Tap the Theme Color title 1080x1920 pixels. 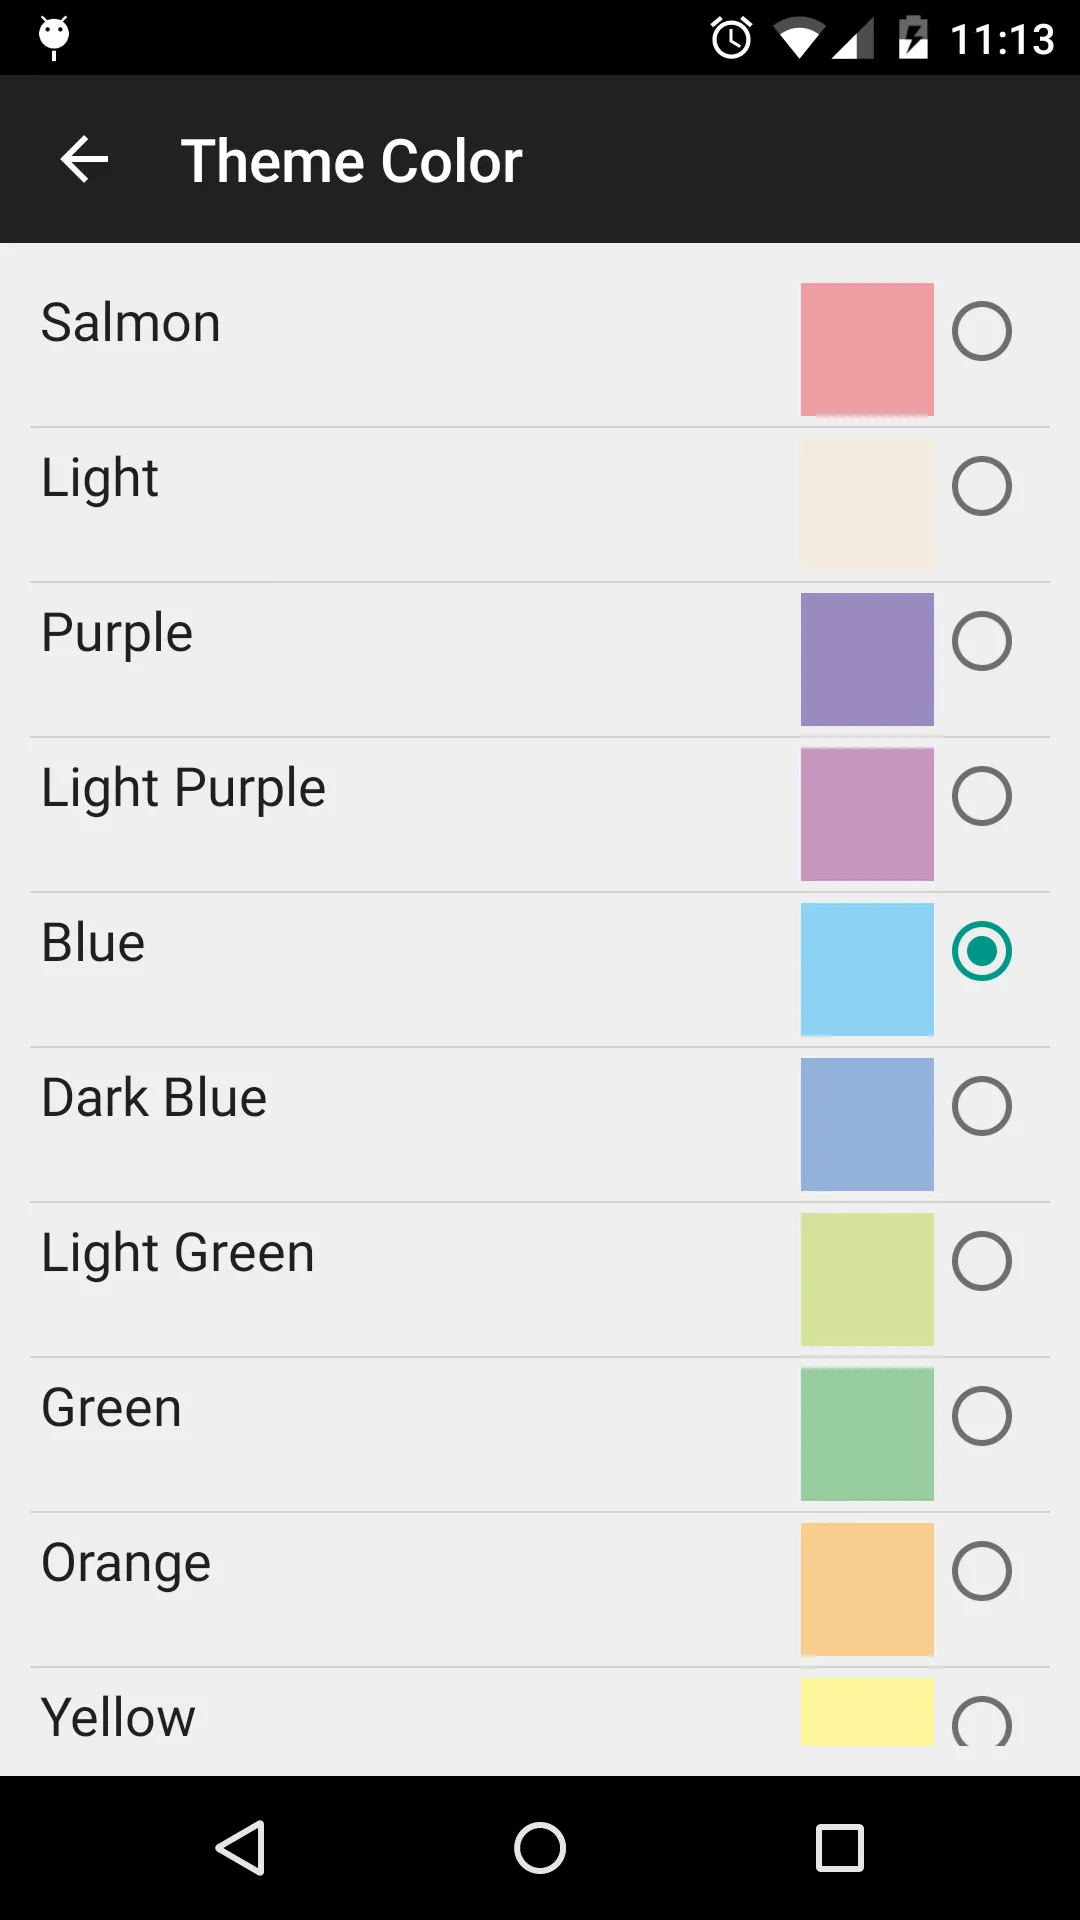tap(351, 161)
